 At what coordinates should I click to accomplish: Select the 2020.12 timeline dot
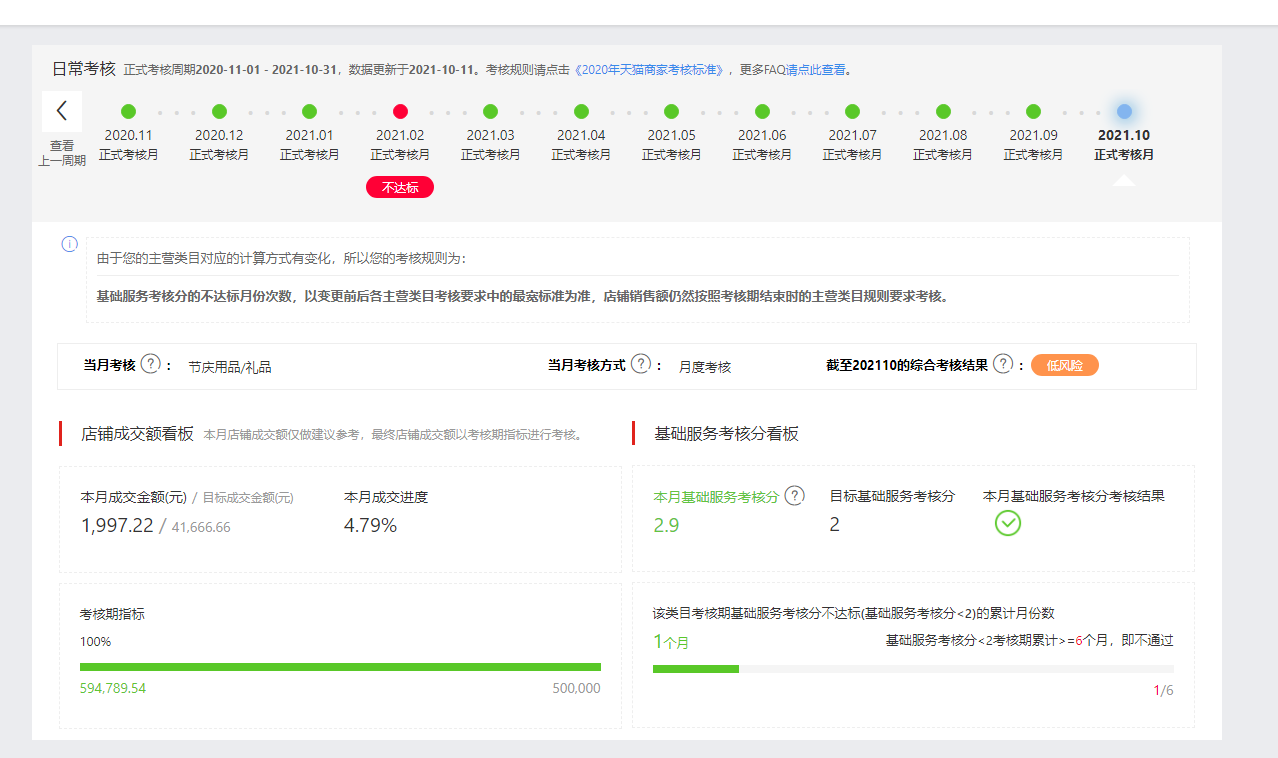[219, 111]
